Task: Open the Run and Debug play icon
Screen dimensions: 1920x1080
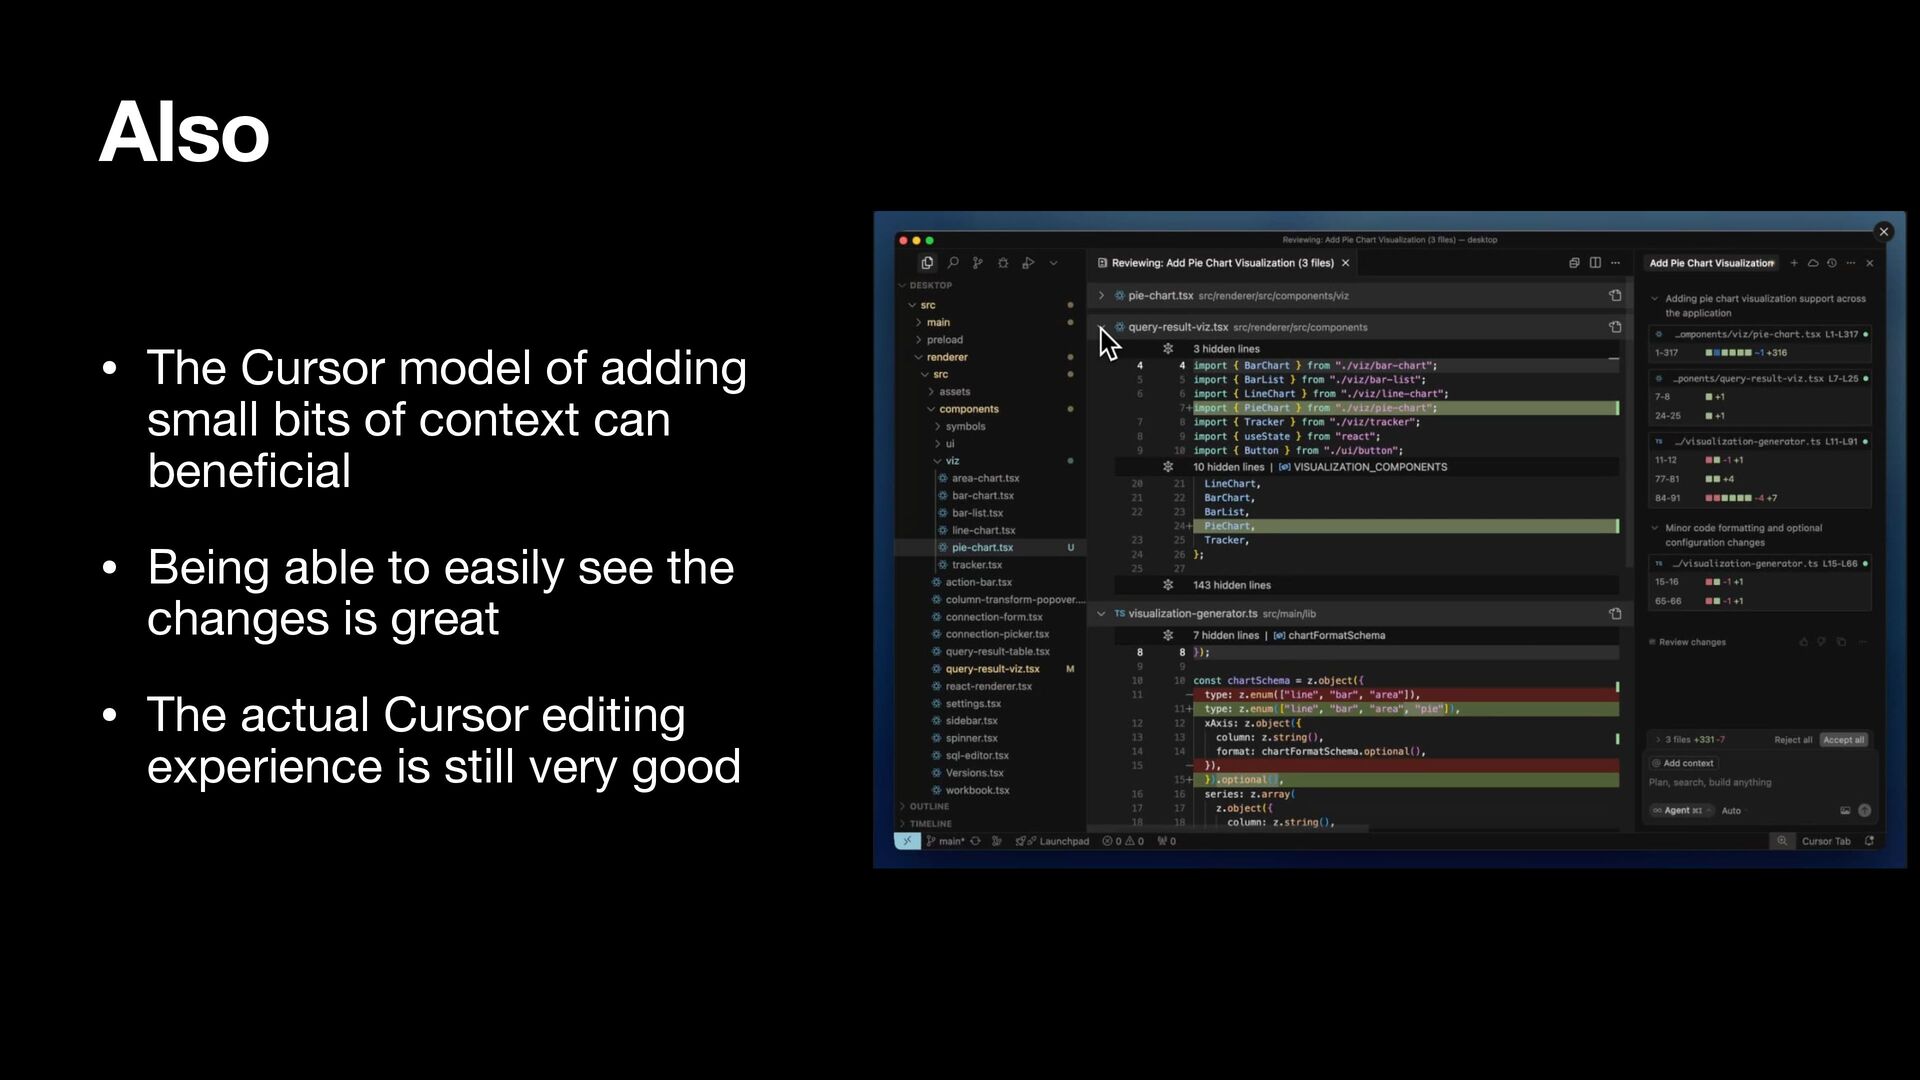Action: (1028, 263)
